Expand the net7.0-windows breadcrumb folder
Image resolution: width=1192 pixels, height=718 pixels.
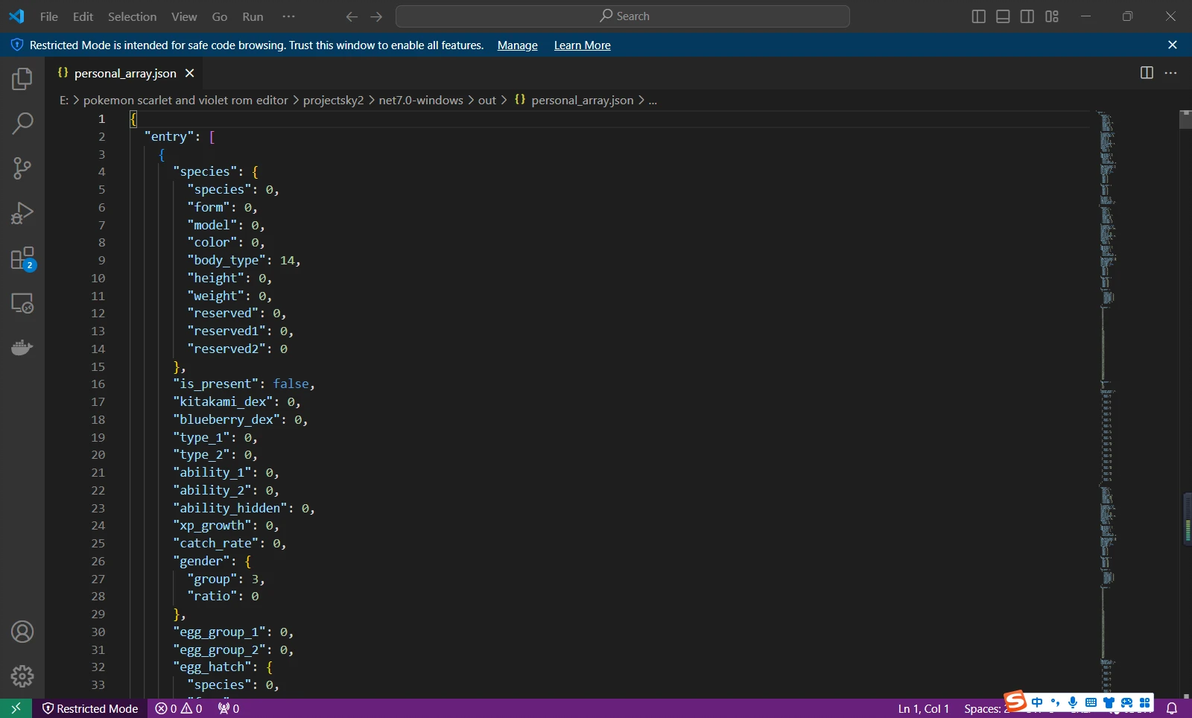tap(420, 100)
